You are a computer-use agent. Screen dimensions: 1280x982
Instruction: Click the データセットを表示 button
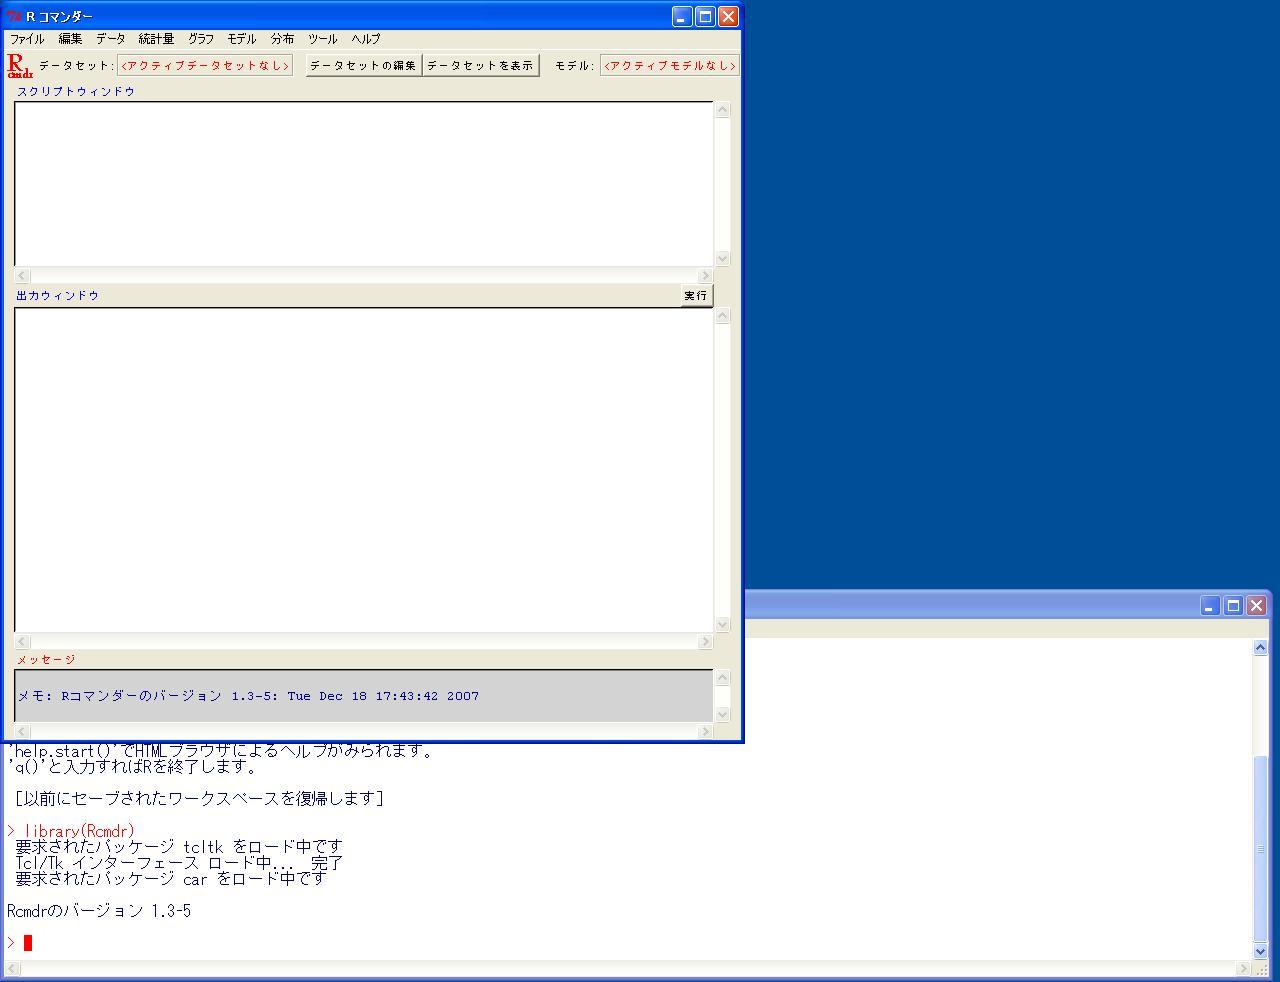pos(481,66)
